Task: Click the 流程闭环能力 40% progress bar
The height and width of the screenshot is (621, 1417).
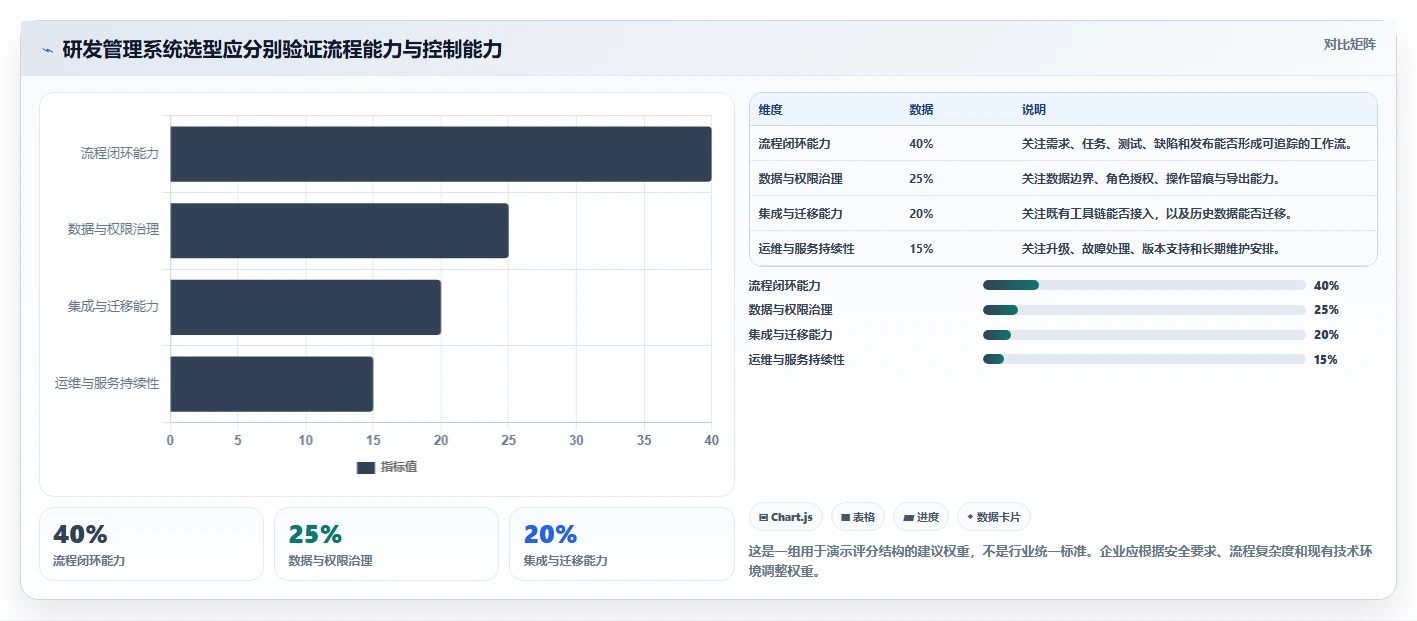Action: pyautogui.click(x=1144, y=285)
